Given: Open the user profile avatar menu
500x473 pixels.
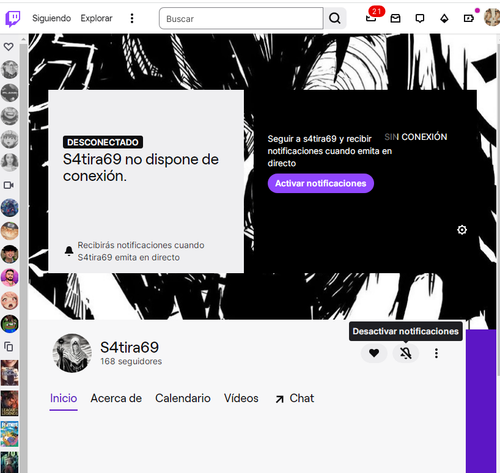Looking at the screenshot, I should [492, 17].
